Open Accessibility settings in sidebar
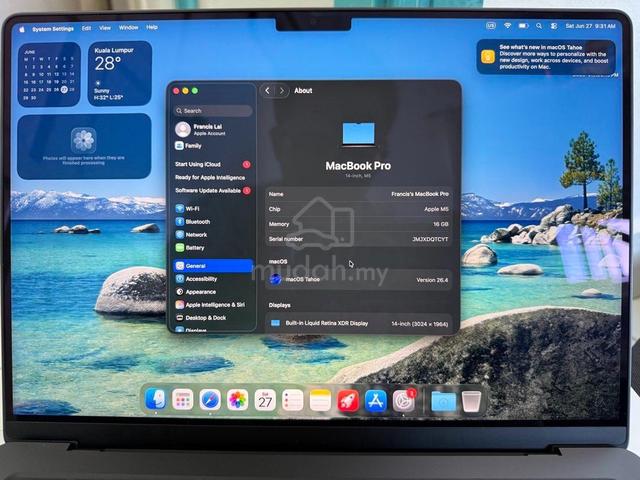This screenshot has width=640, height=480. coord(213,279)
